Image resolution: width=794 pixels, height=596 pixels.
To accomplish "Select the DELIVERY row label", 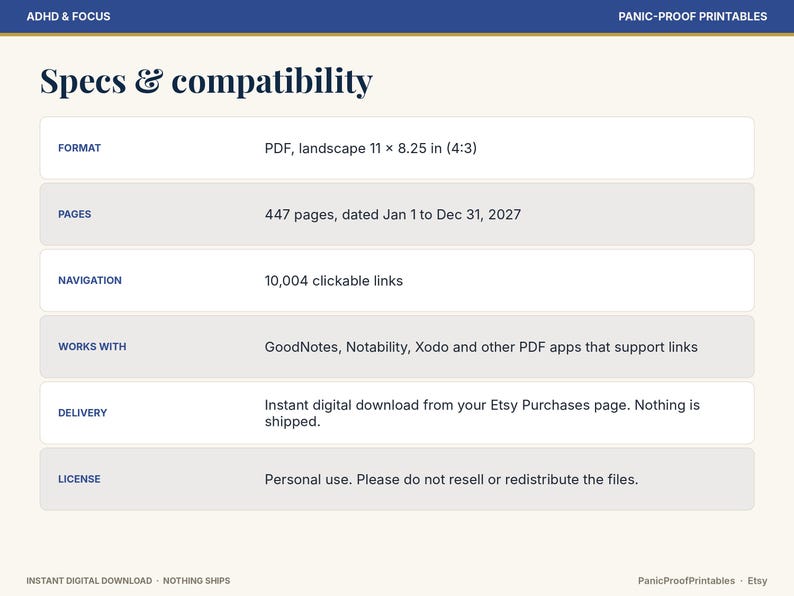I will click(x=83, y=413).
